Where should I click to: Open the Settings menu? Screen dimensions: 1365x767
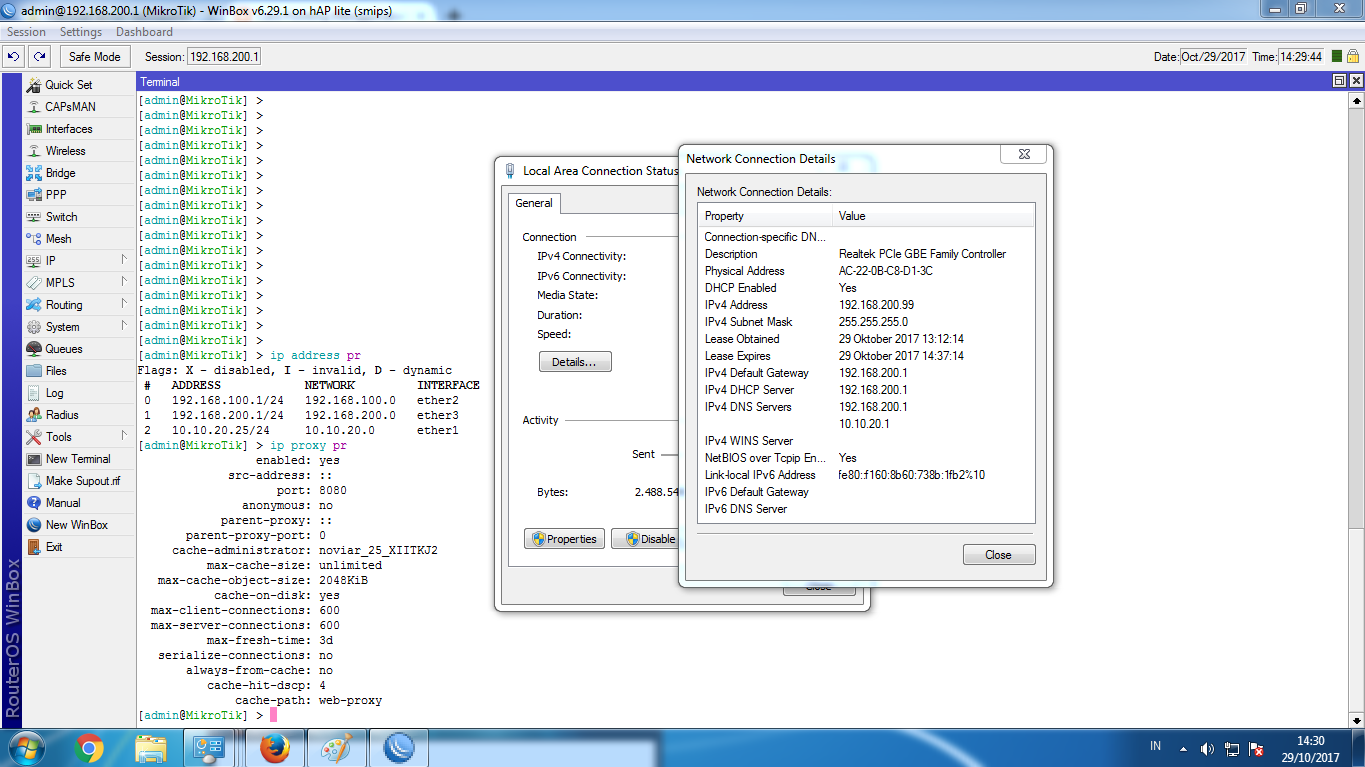tap(81, 32)
